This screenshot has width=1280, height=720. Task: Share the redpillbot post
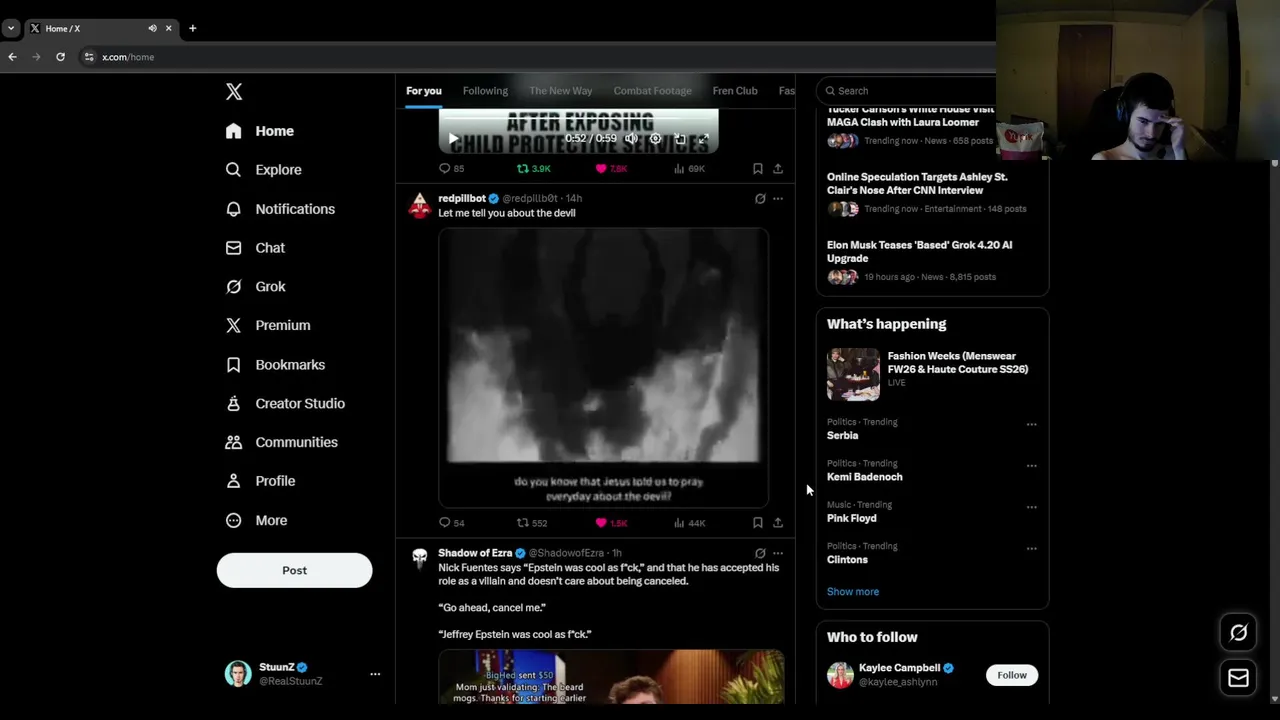(x=778, y=523)
